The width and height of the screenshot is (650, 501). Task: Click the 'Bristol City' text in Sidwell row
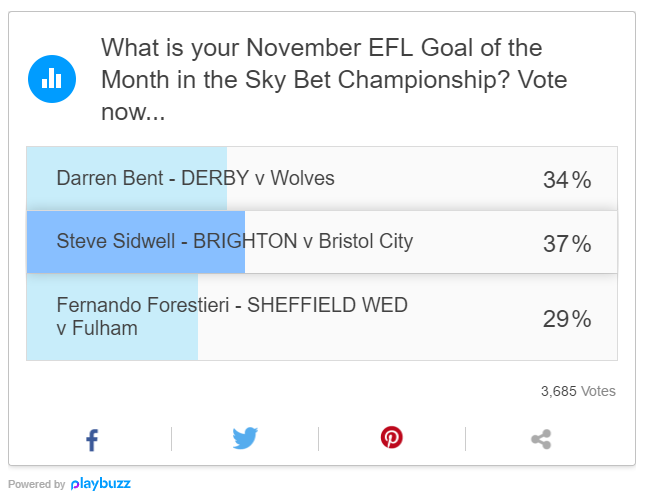point(366,241)
